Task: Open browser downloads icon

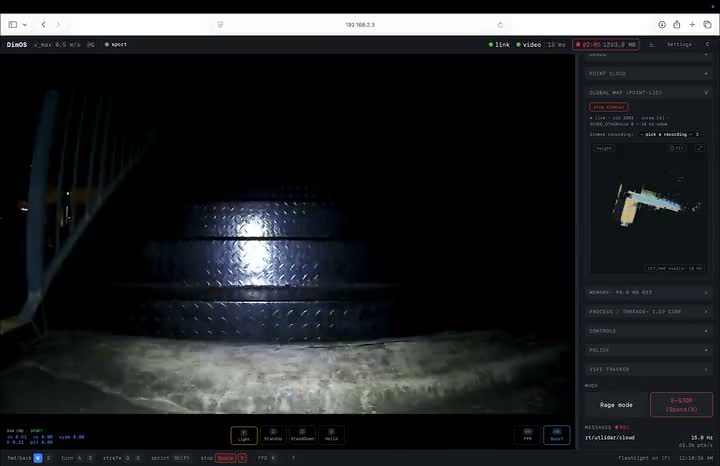Action: coord(662,25)
